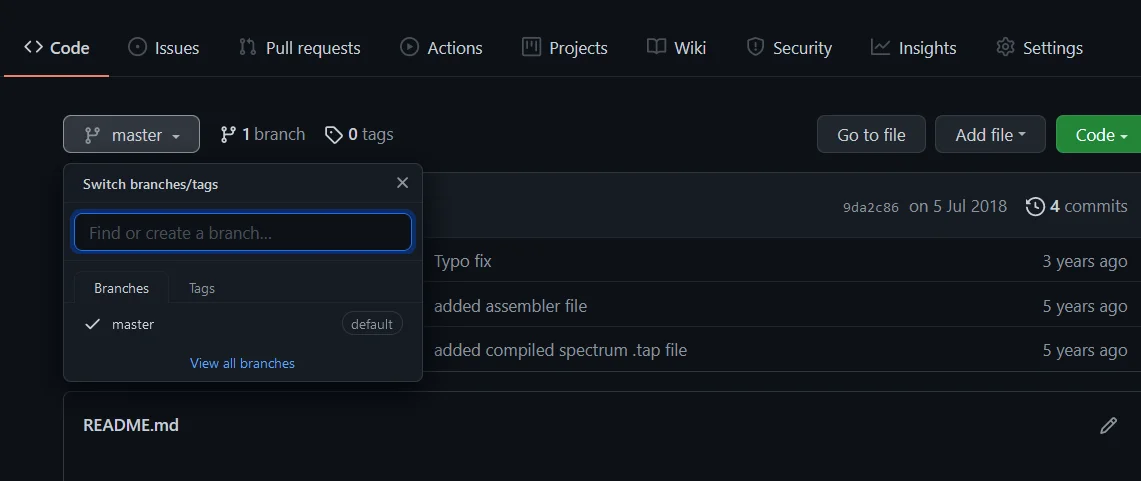This screenshot has width=1141, height=481.
Task: Open the Pull requests tab
Action: click(299, 48)
